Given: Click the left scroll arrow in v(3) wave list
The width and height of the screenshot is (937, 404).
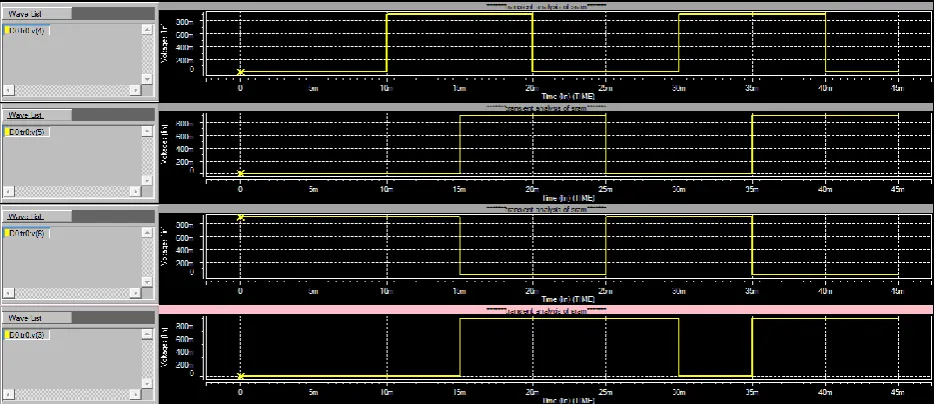Looking at the screenshot, I should 8,395.
